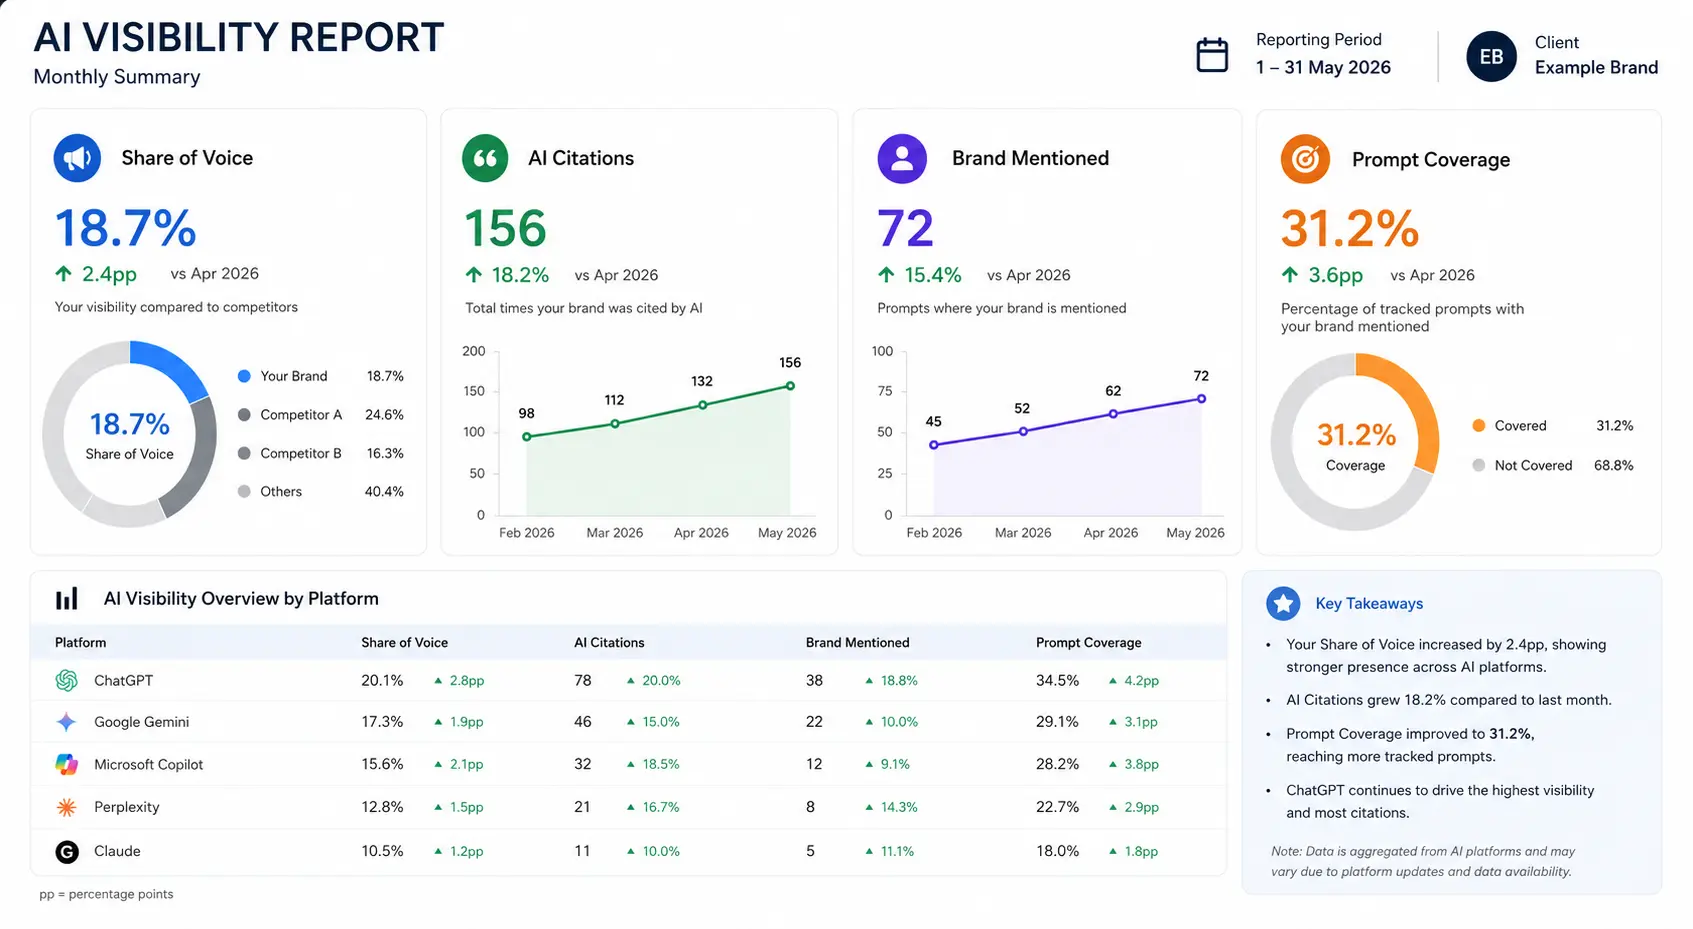Click the Not Covered gray legend dot

click(1479, 465)
